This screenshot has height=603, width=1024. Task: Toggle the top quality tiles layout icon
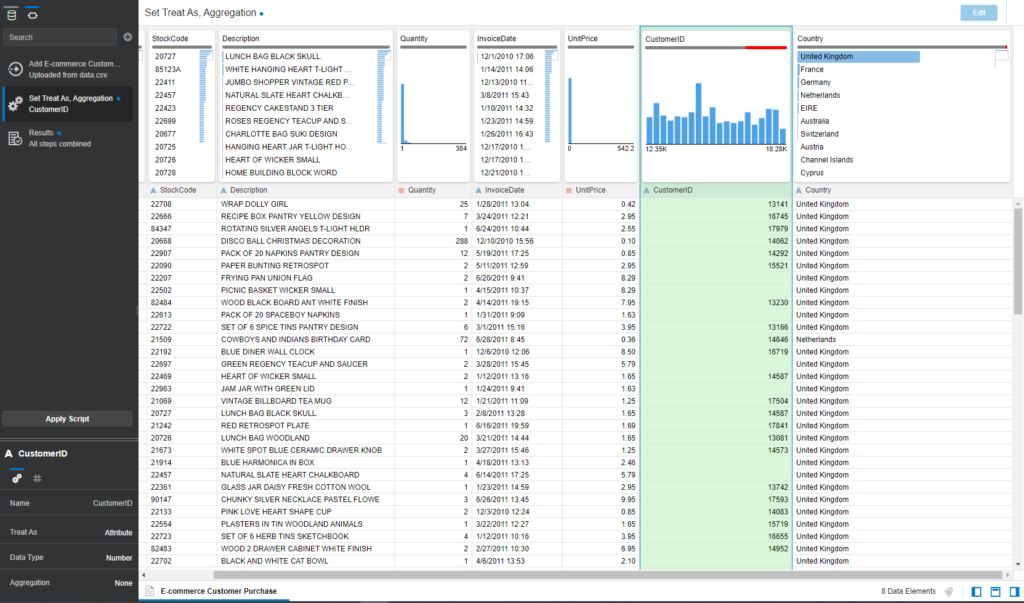pos(995,591)
